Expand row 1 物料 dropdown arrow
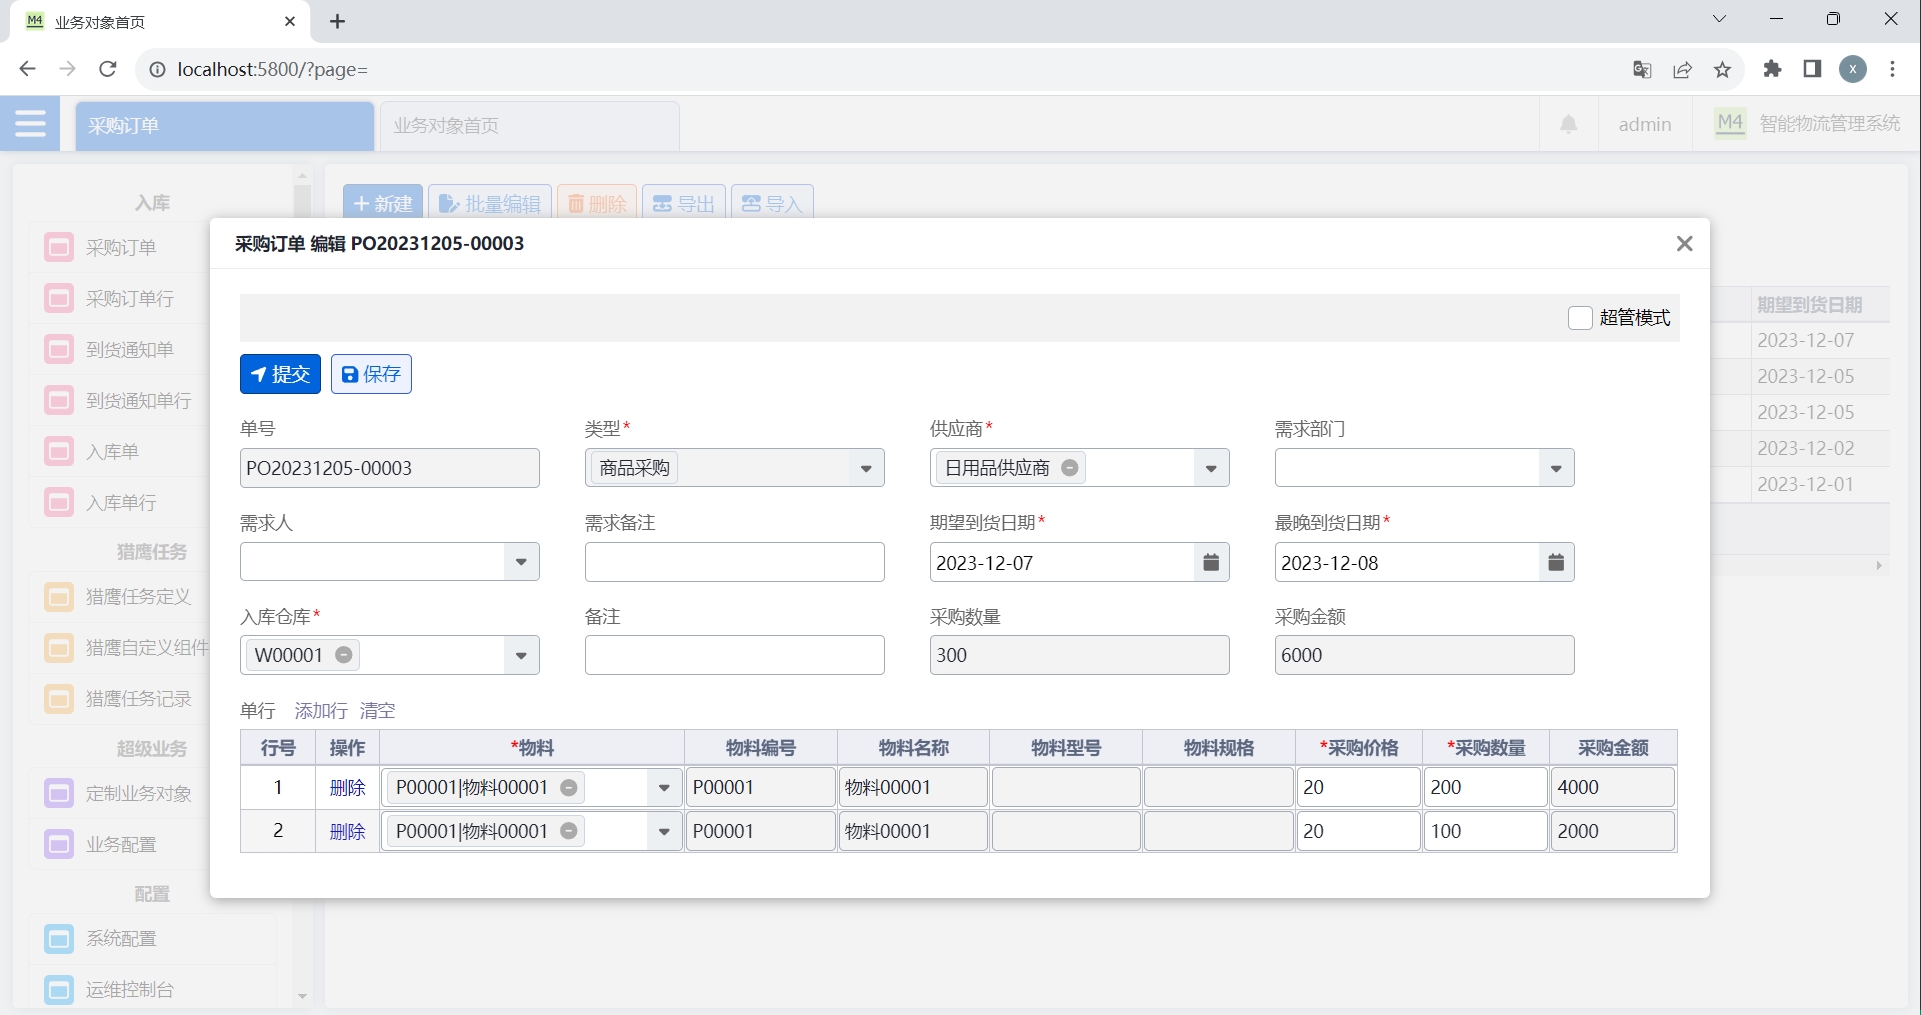This screenshot has height=1015, width=1921. [664, 788]
